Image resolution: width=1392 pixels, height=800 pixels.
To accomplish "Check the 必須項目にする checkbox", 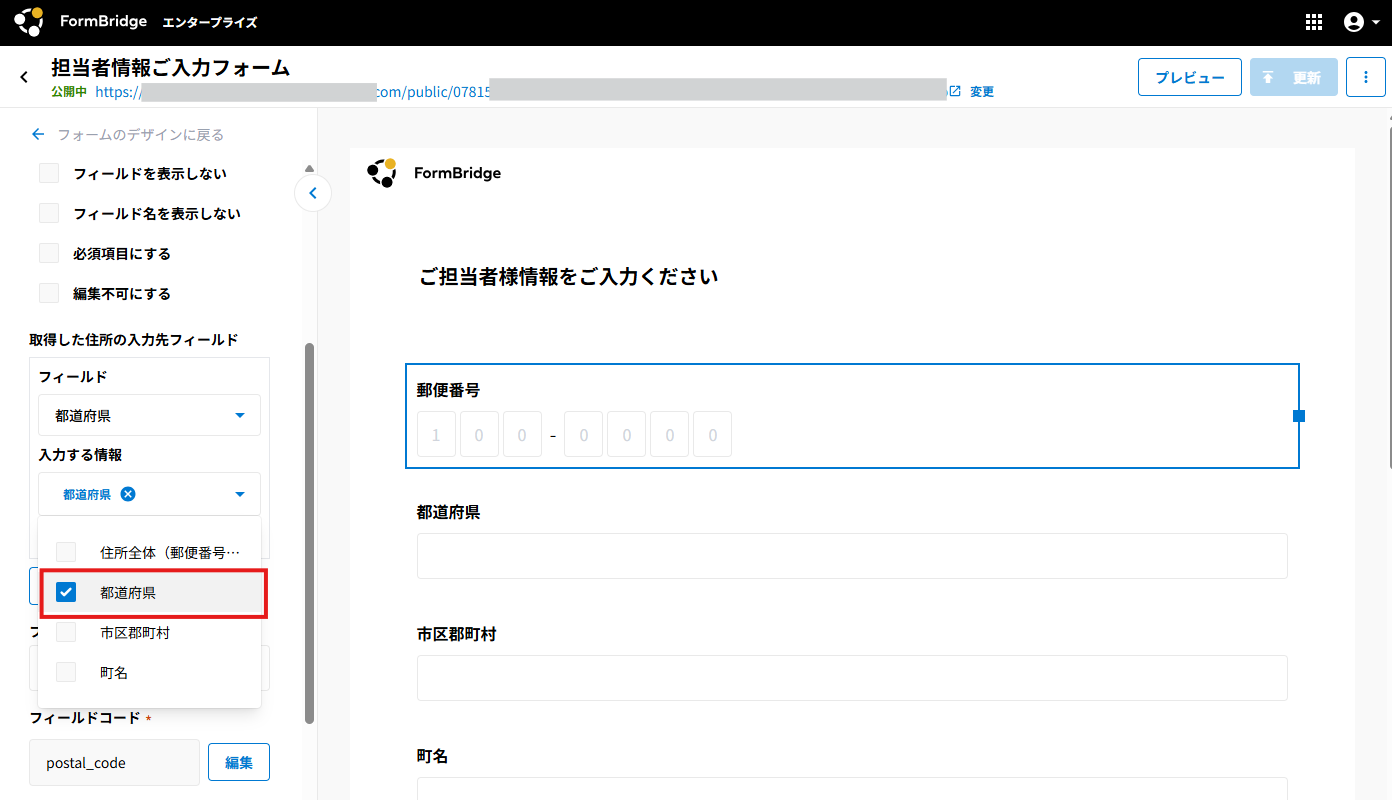I will pyautogui.click(x=49, y=253).
